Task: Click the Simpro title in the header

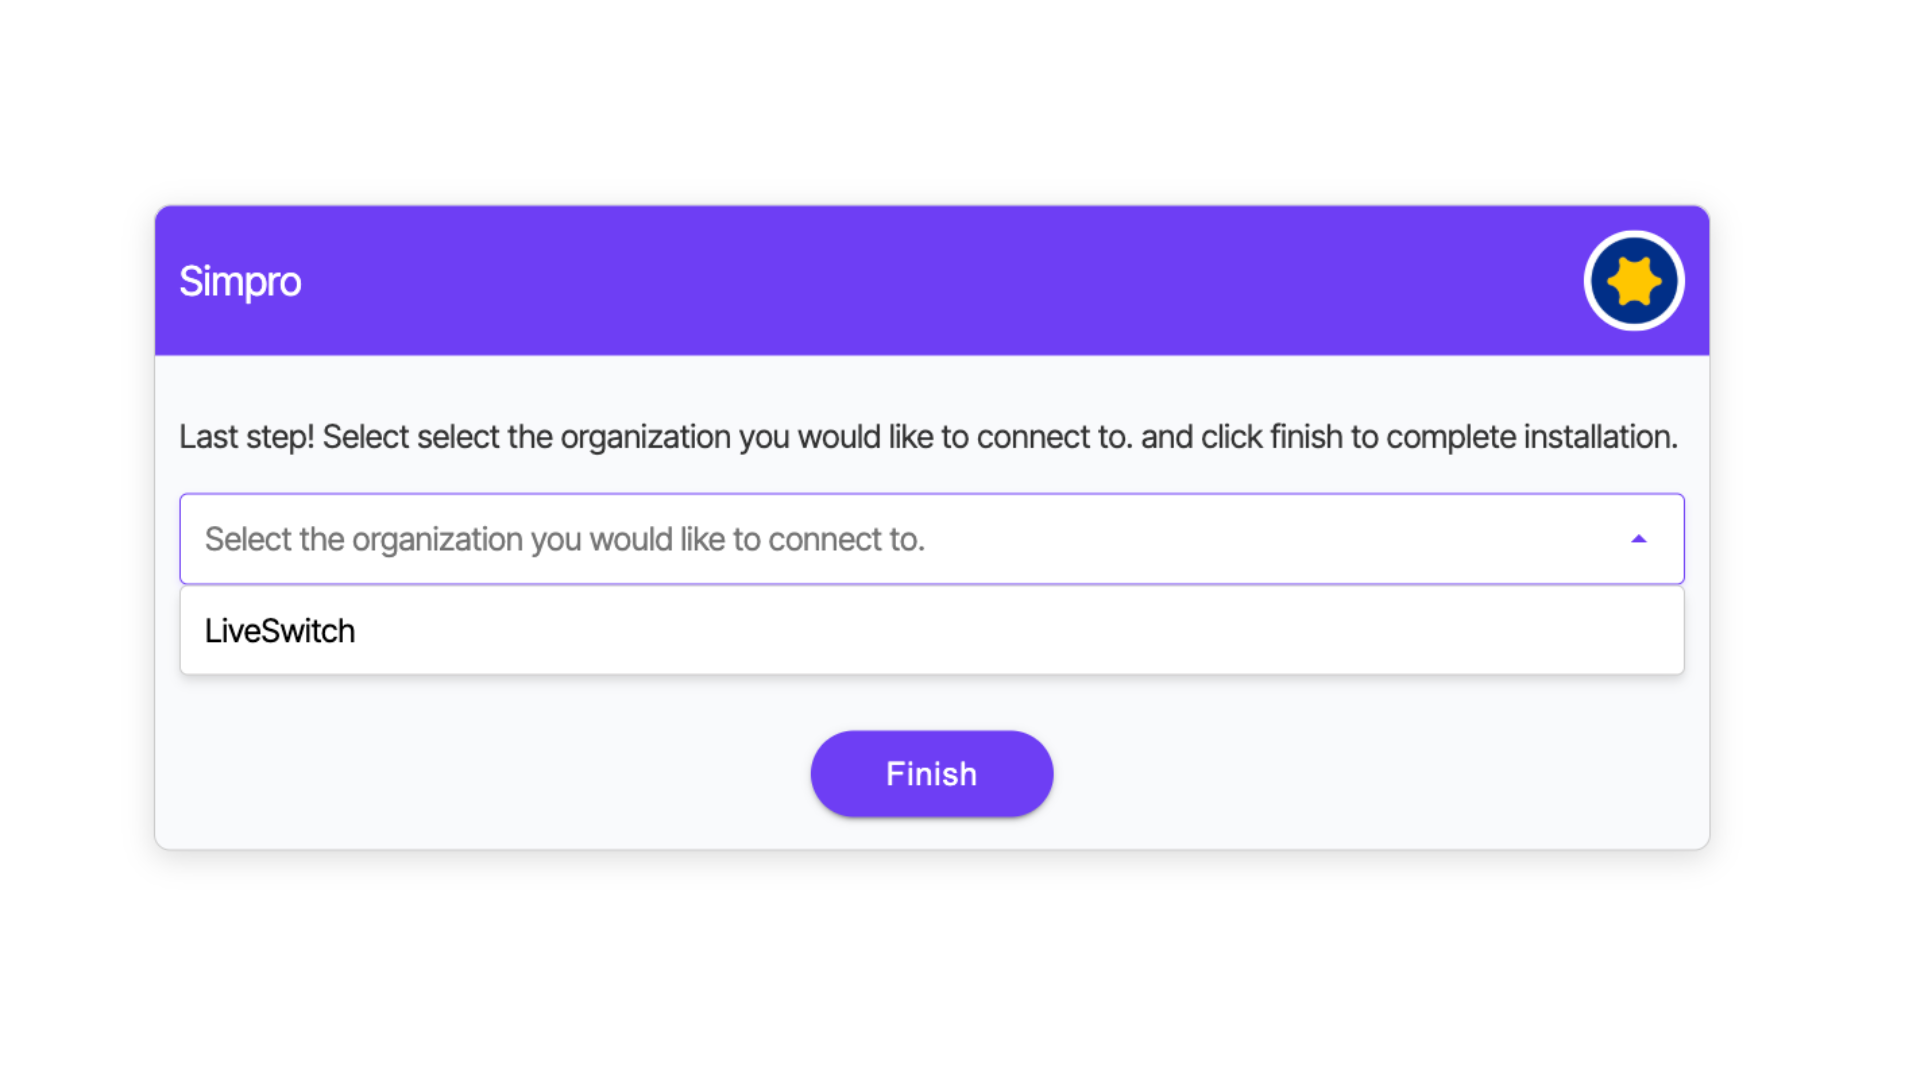Action: pos(240,282)
